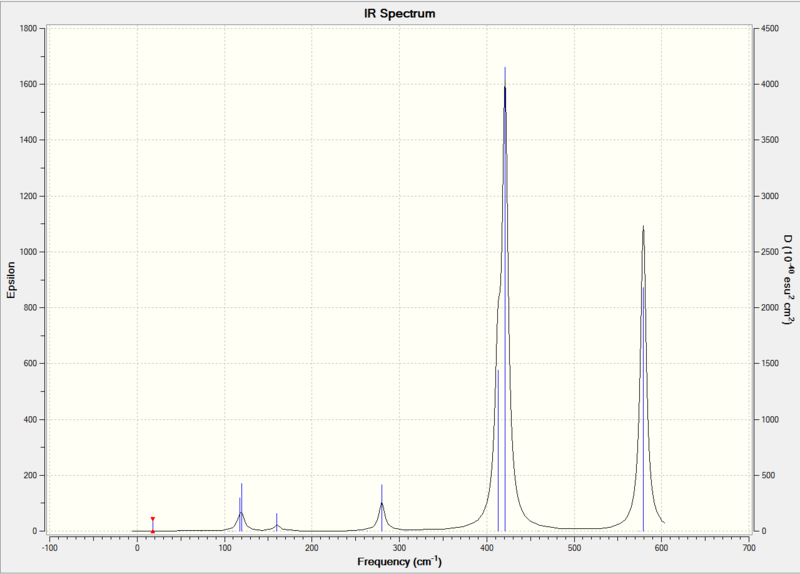Select the "Frequency (cm-1)" axis label
This screenshot has height=574, width=800.
pyautogui.click(x=399, y=561)
